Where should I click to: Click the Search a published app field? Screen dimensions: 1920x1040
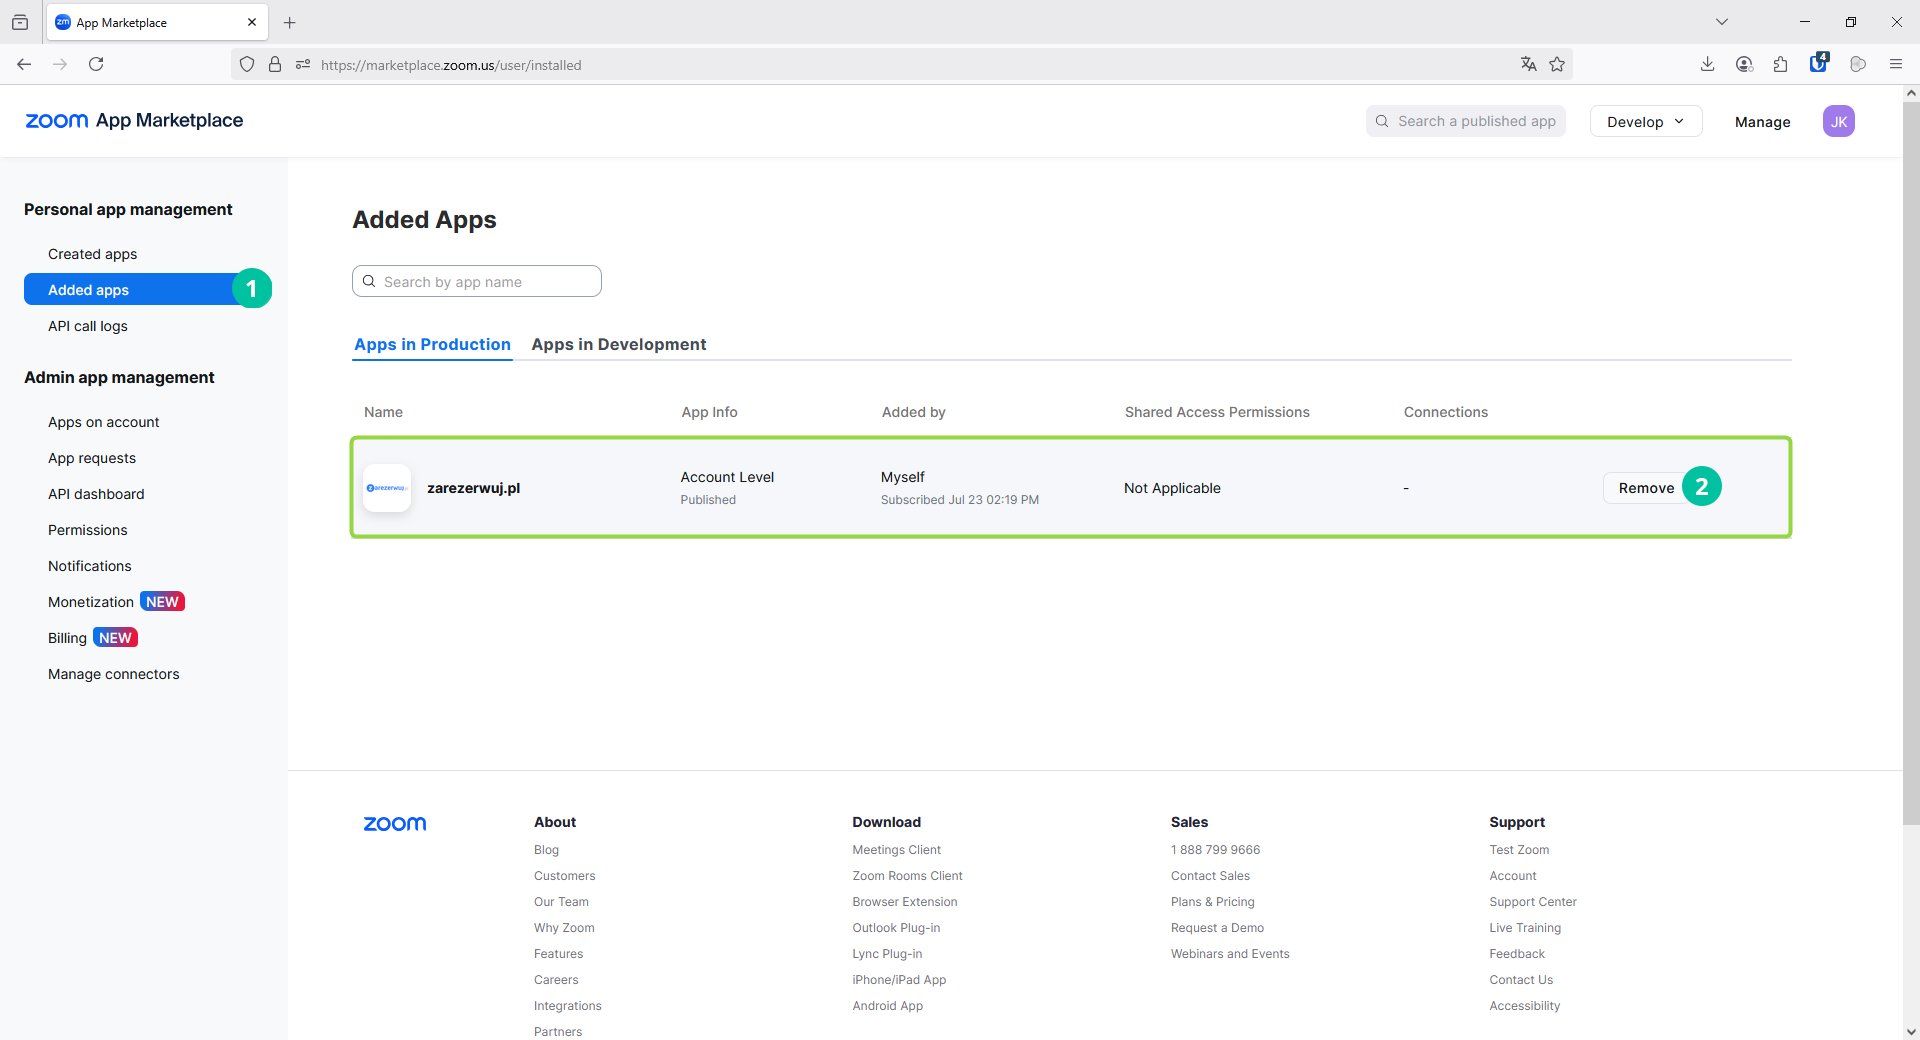coord(1465,121)
